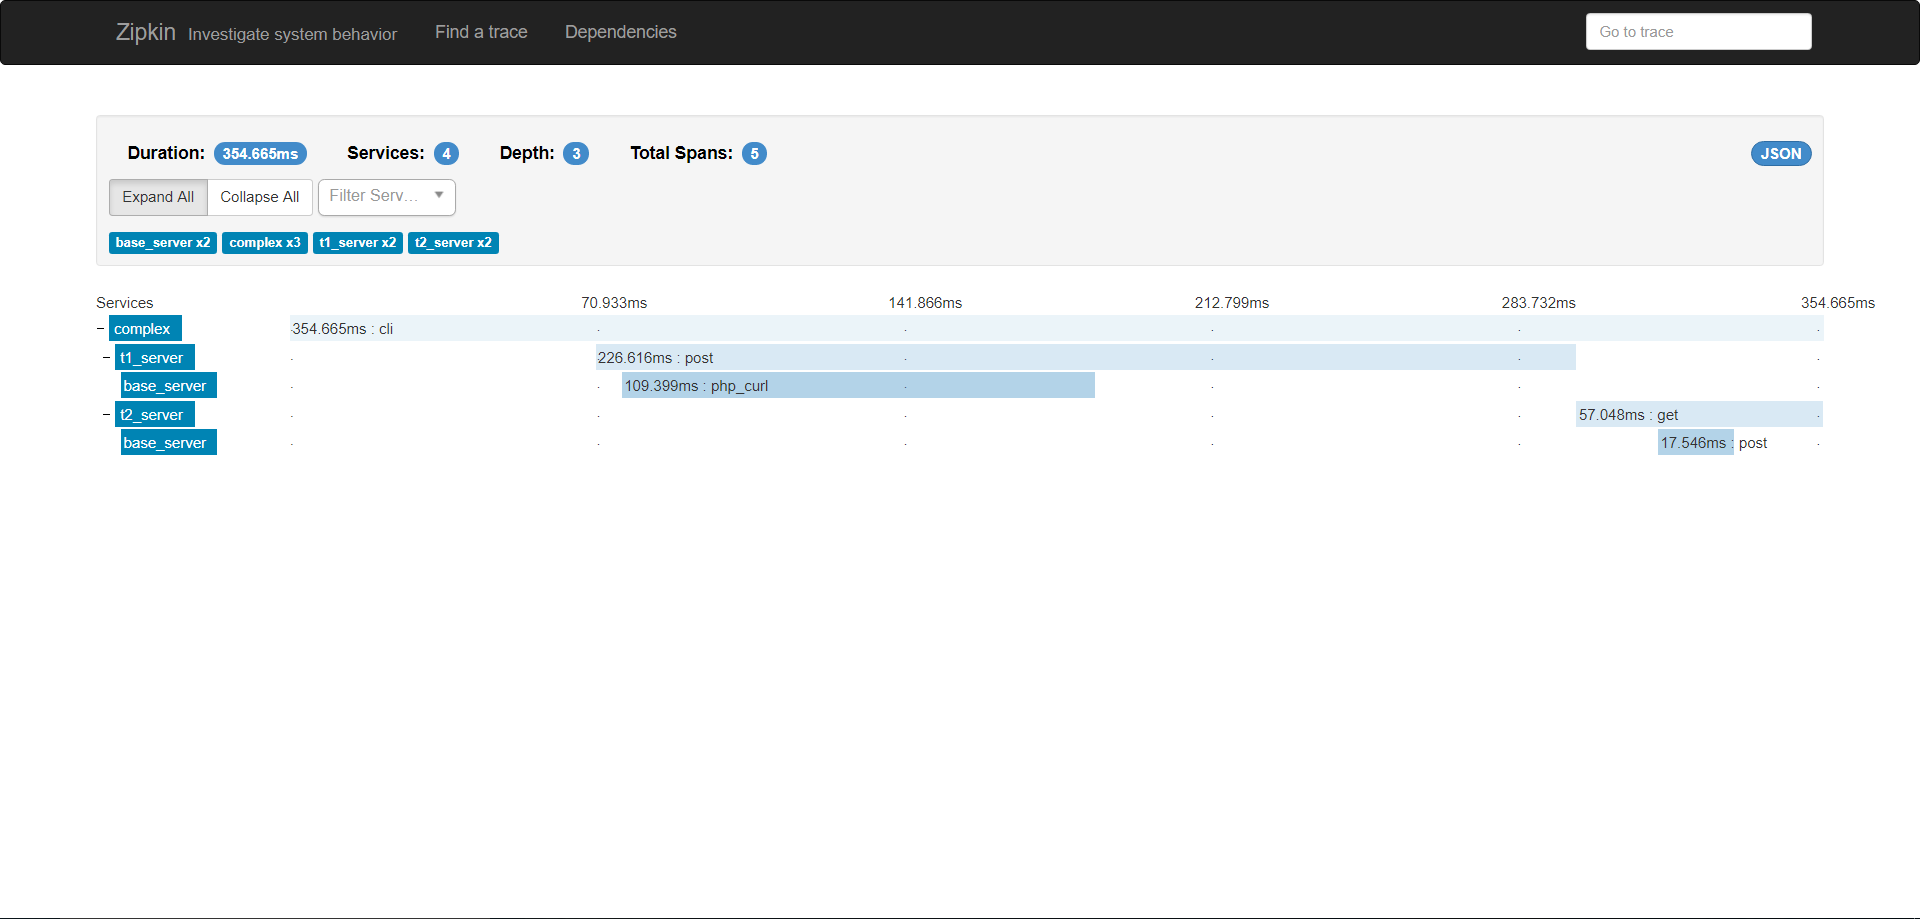Open the Zipkin home link

(146, 32)
